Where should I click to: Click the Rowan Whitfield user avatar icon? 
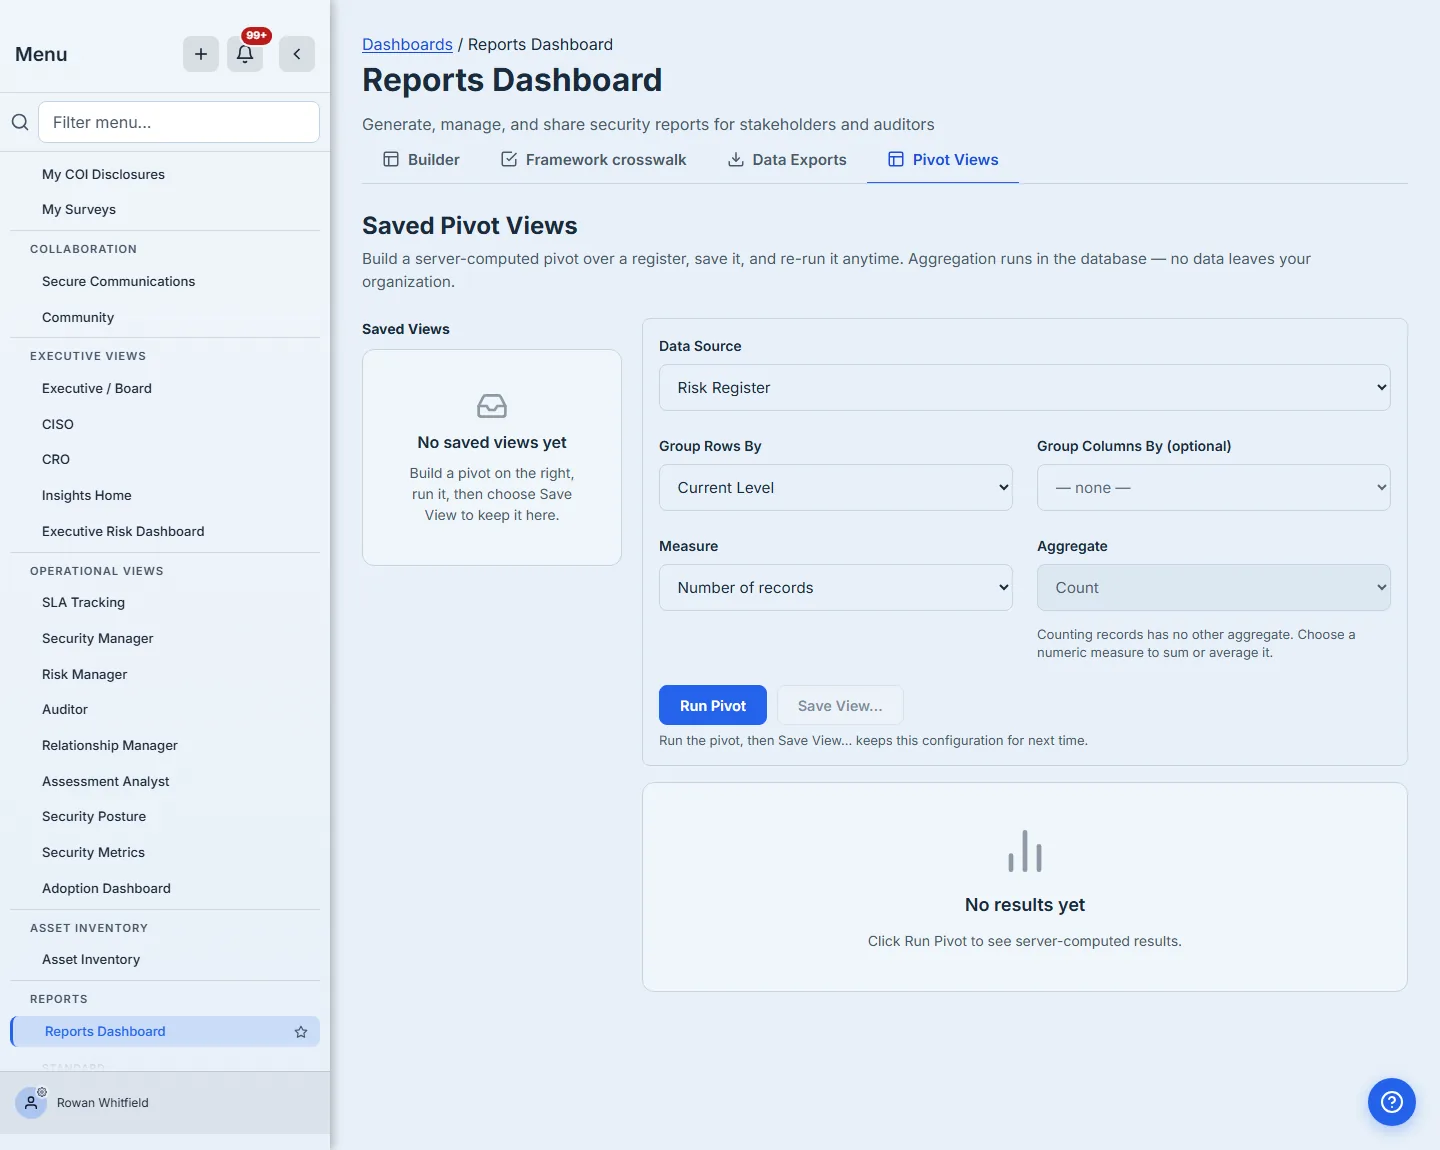(31, 1103)
